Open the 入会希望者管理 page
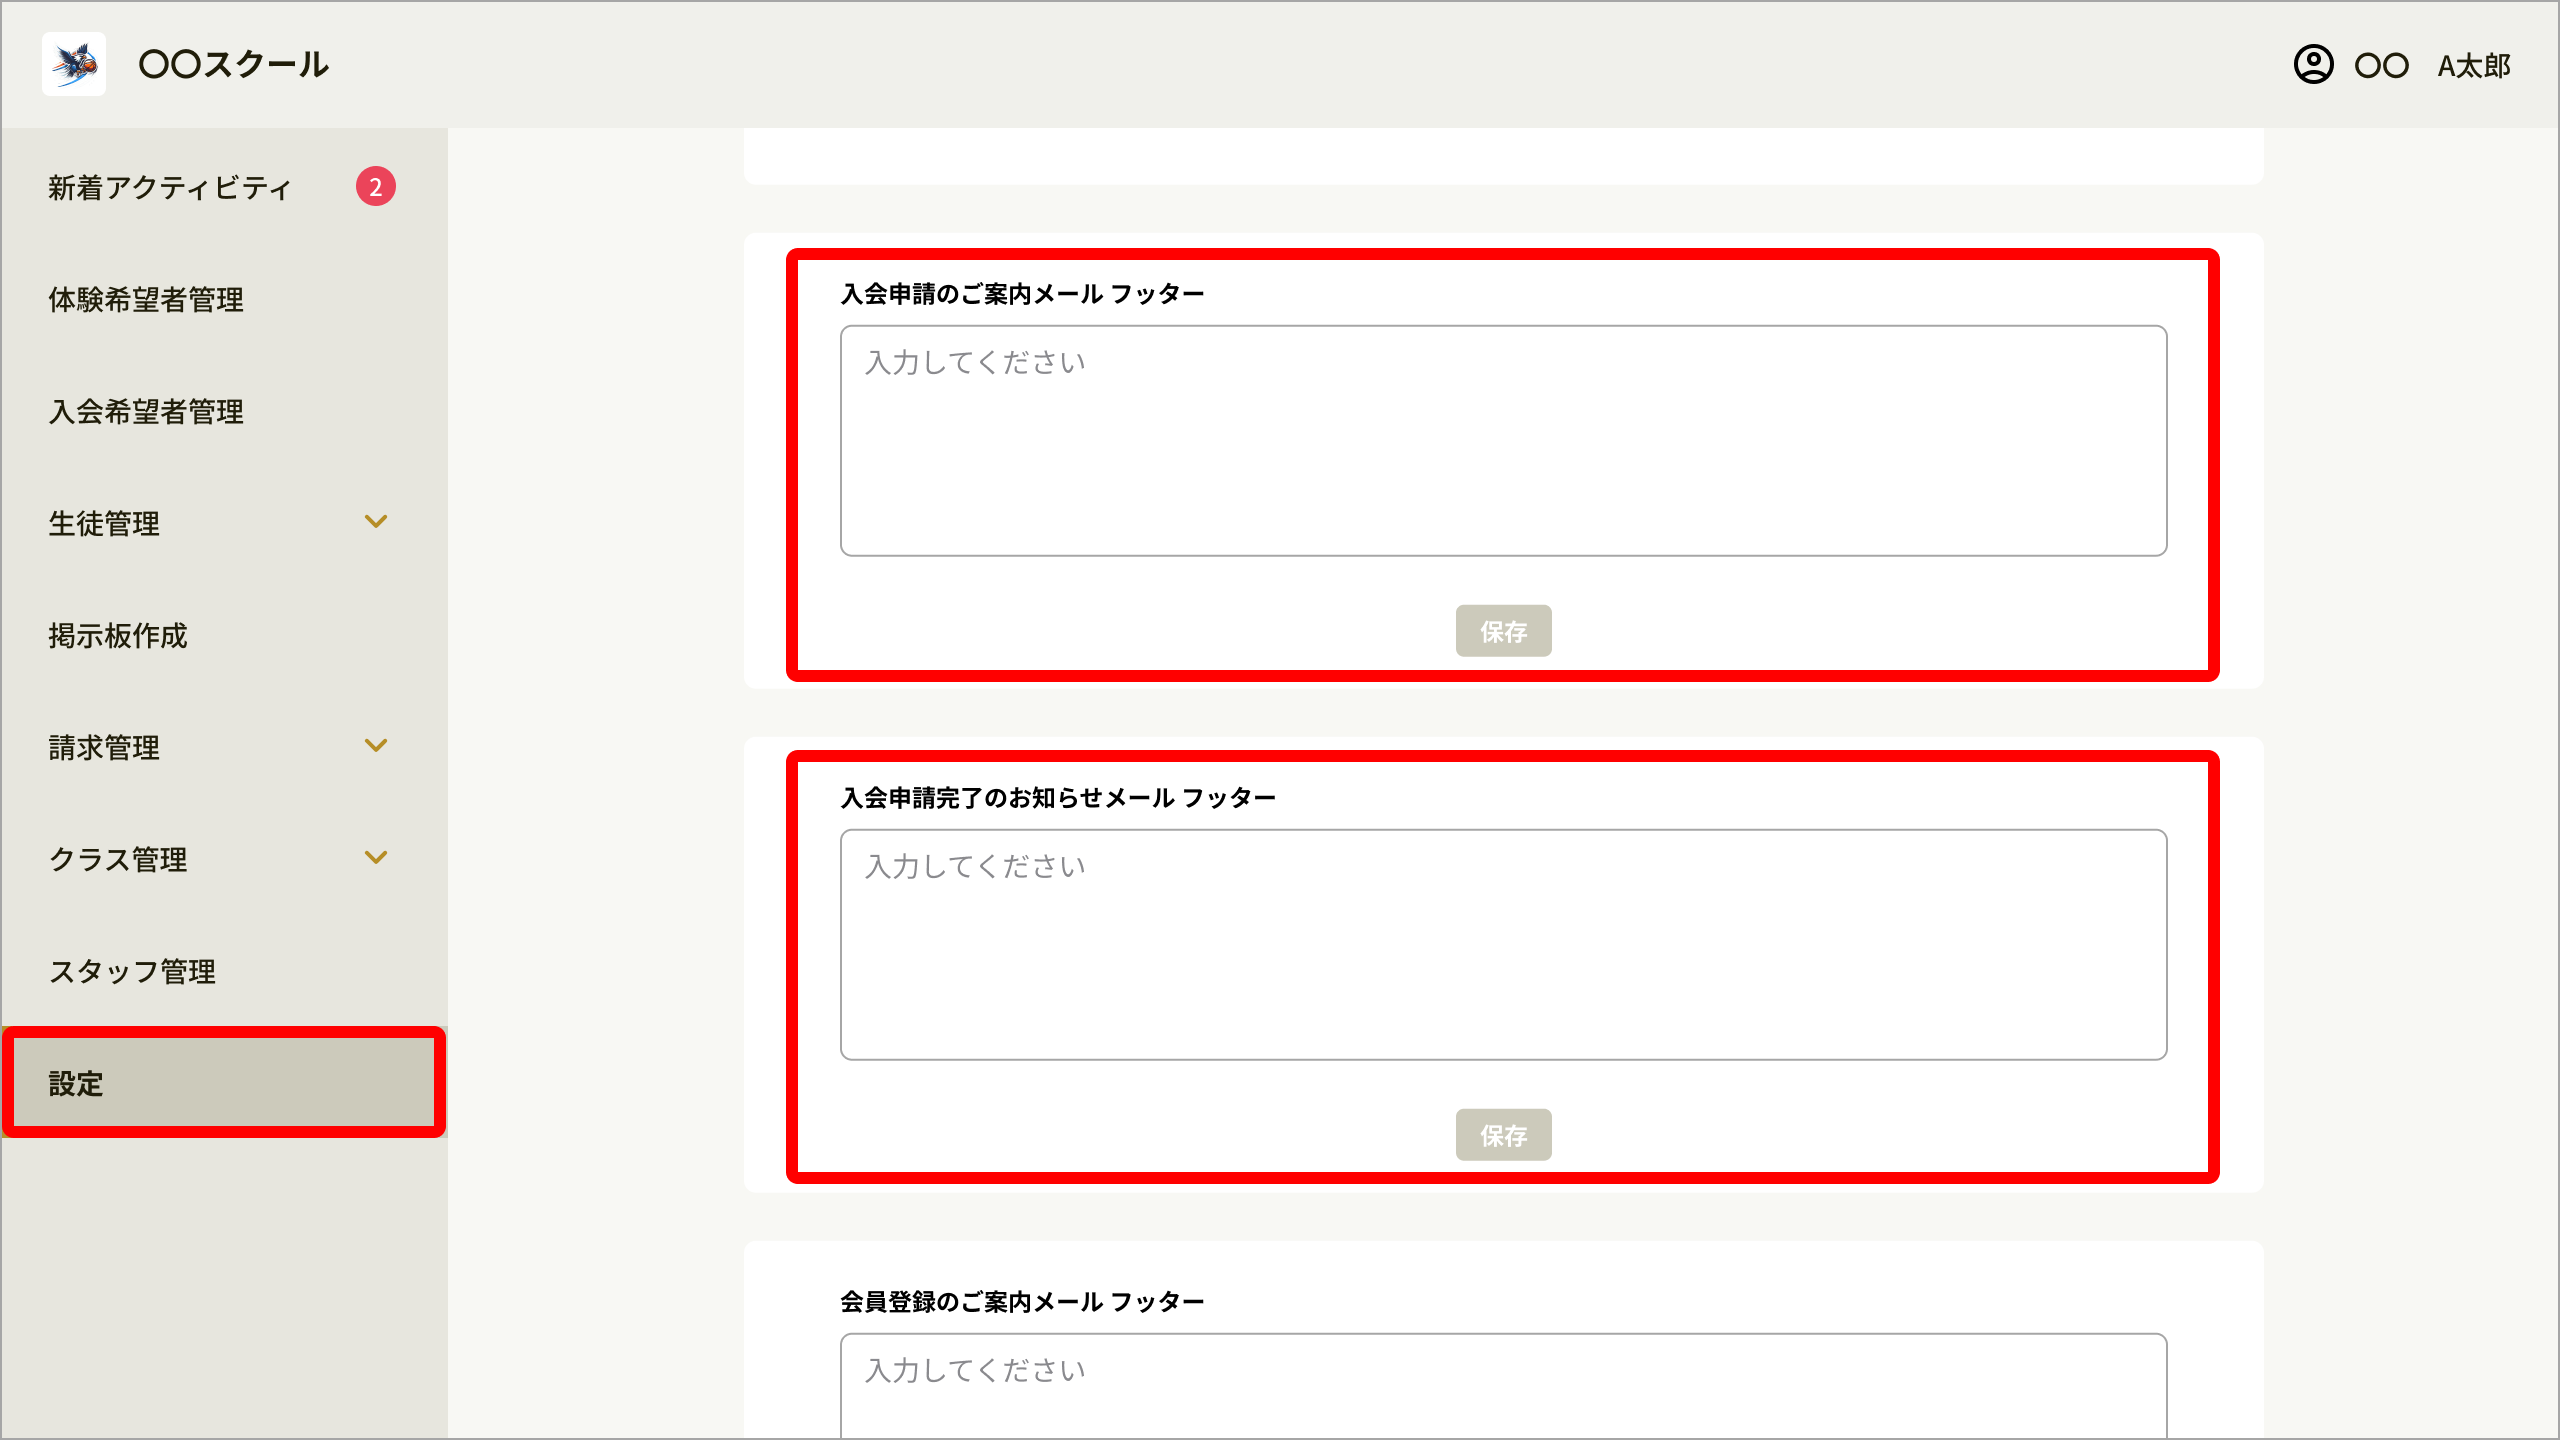 147,411
